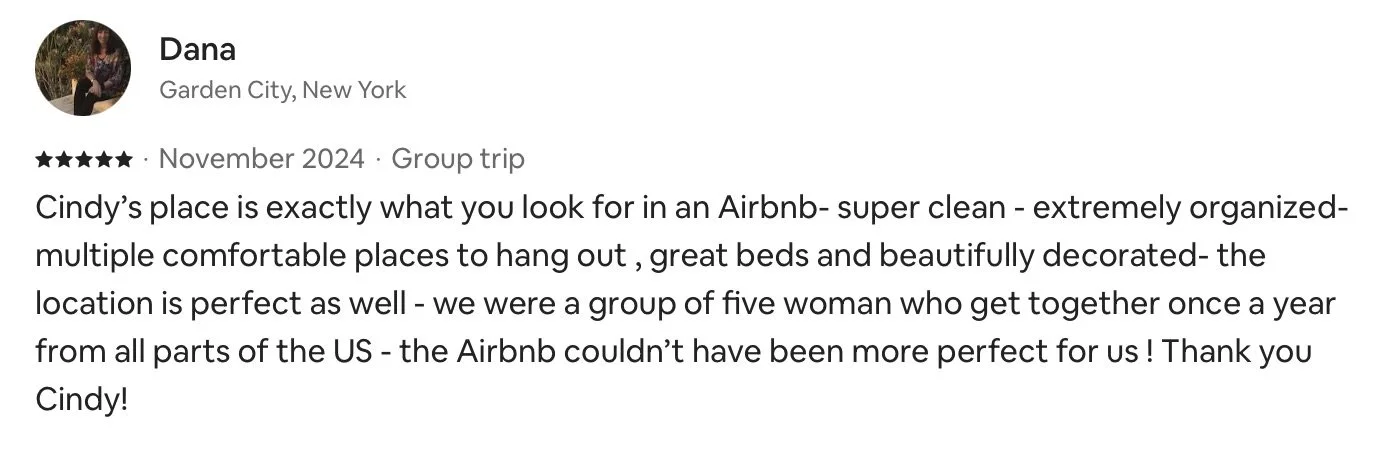Click the dot separator before November 2024

pos(146,159)
